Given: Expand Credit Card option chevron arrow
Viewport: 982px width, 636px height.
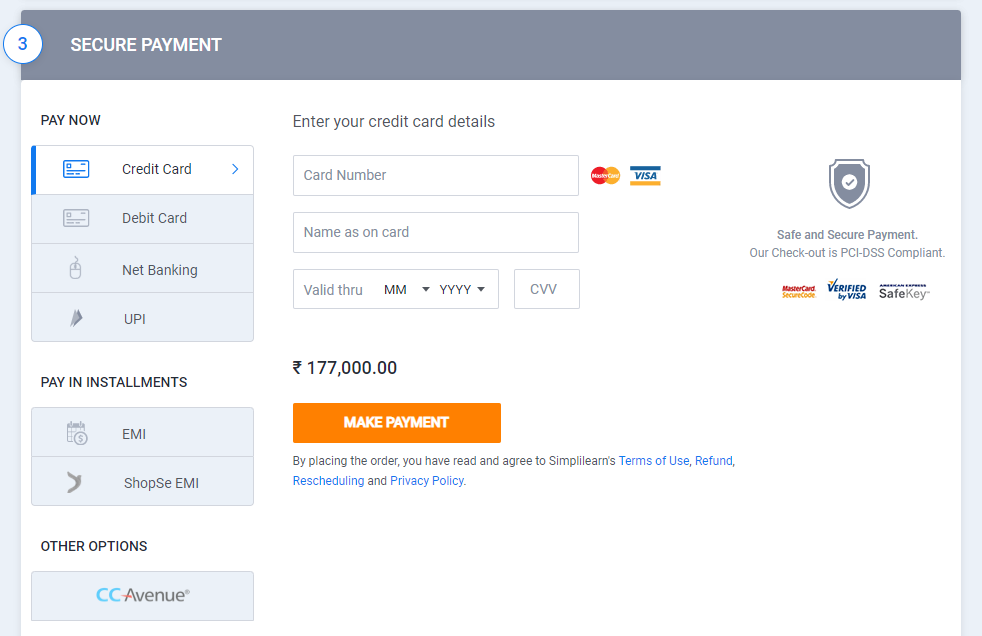Looking at the screenshot, I should [235, 169].
